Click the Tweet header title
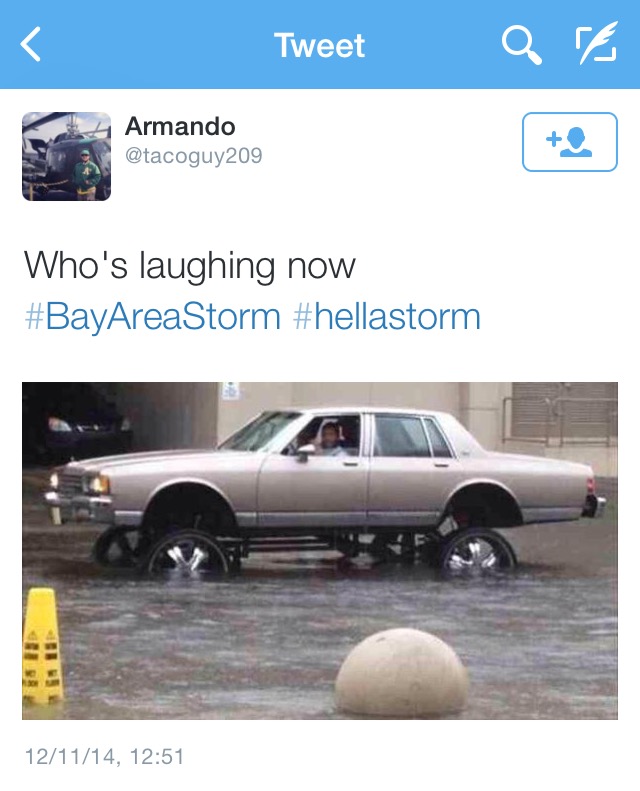Image resolution: width=640 pixels, height=791 pixels. (320, 45)
